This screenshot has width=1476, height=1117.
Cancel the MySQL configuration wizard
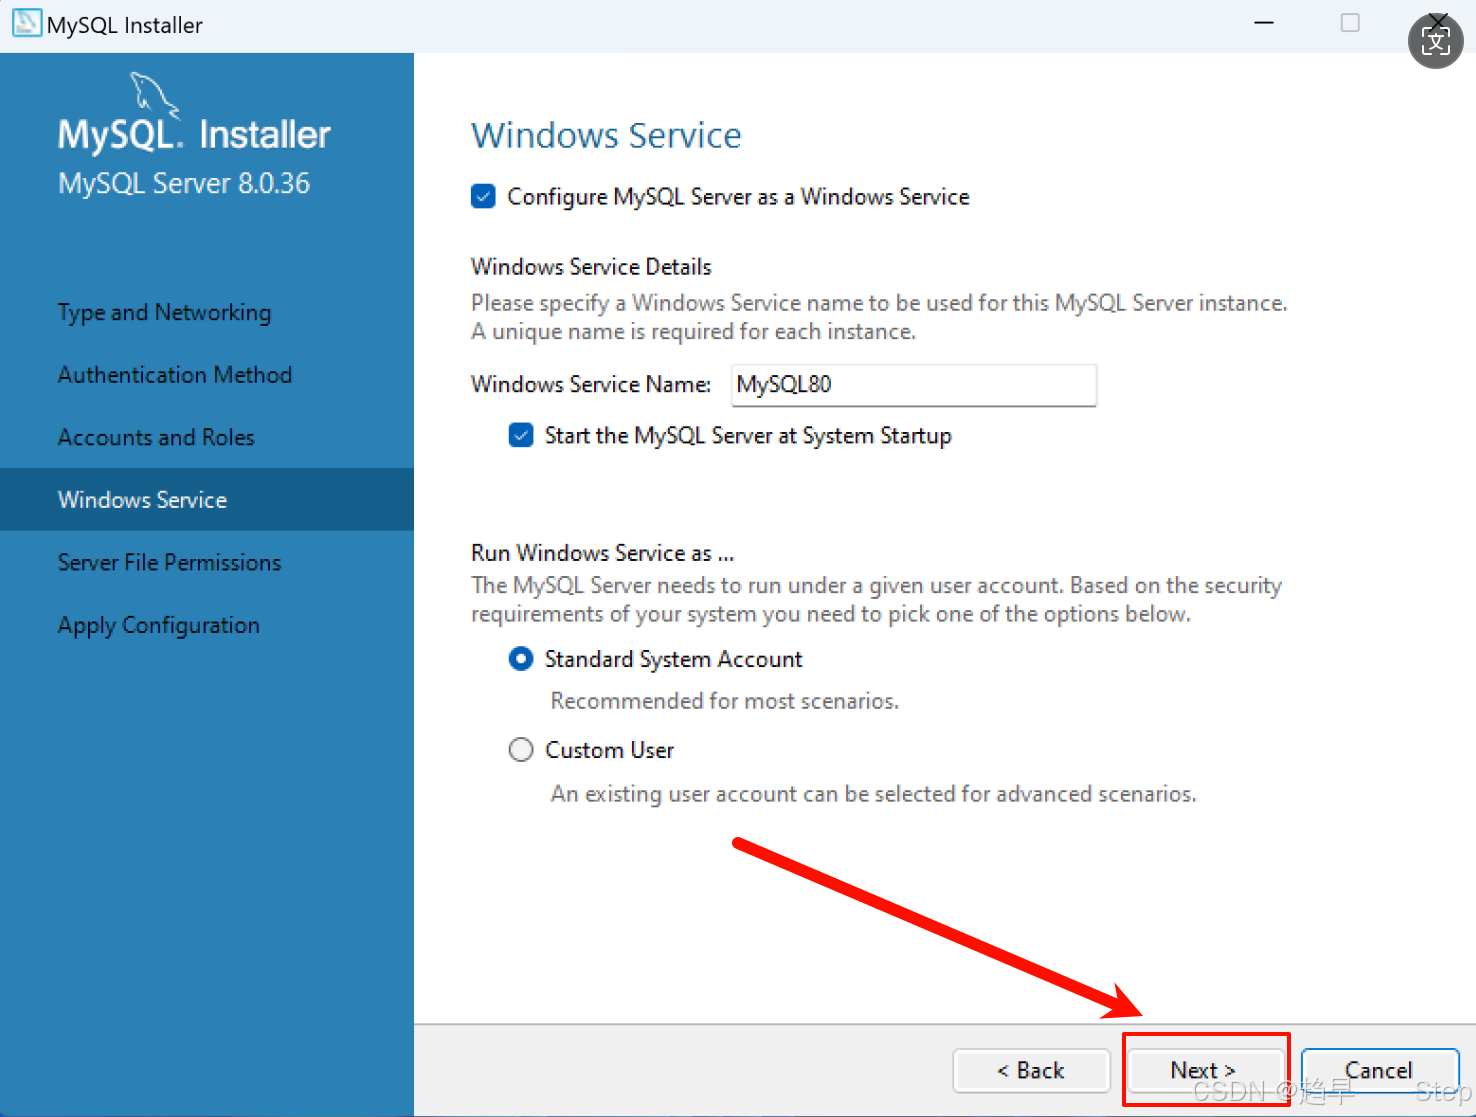click(x=1380, y=1071)
